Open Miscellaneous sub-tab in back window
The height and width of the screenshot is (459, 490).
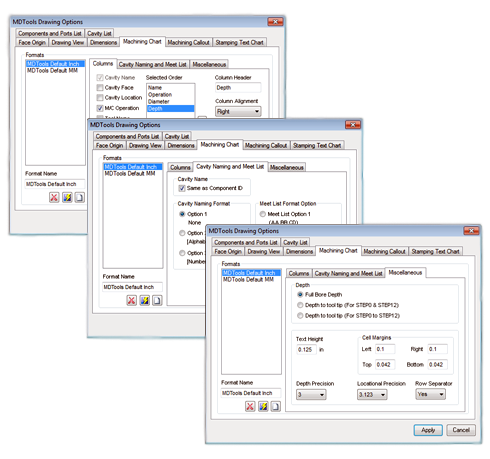click(x=209, y=64)
